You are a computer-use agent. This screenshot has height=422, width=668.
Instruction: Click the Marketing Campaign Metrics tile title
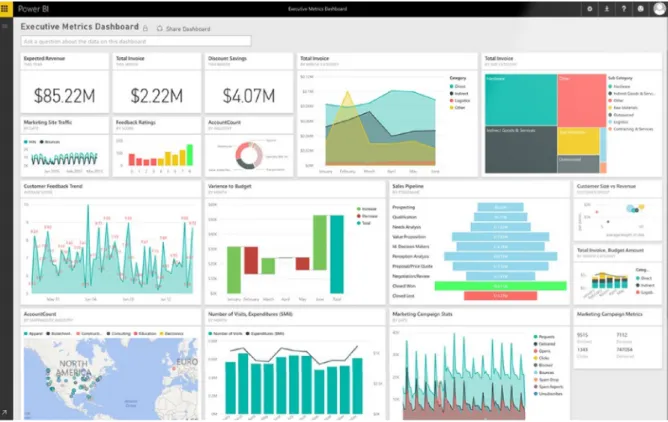609,314
